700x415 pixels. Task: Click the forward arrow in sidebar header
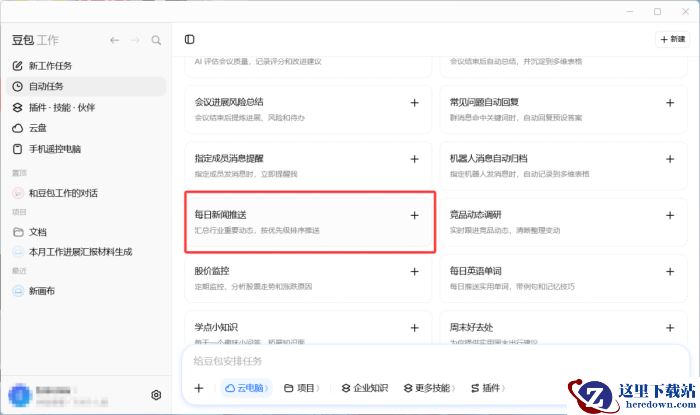pos(135,40)
